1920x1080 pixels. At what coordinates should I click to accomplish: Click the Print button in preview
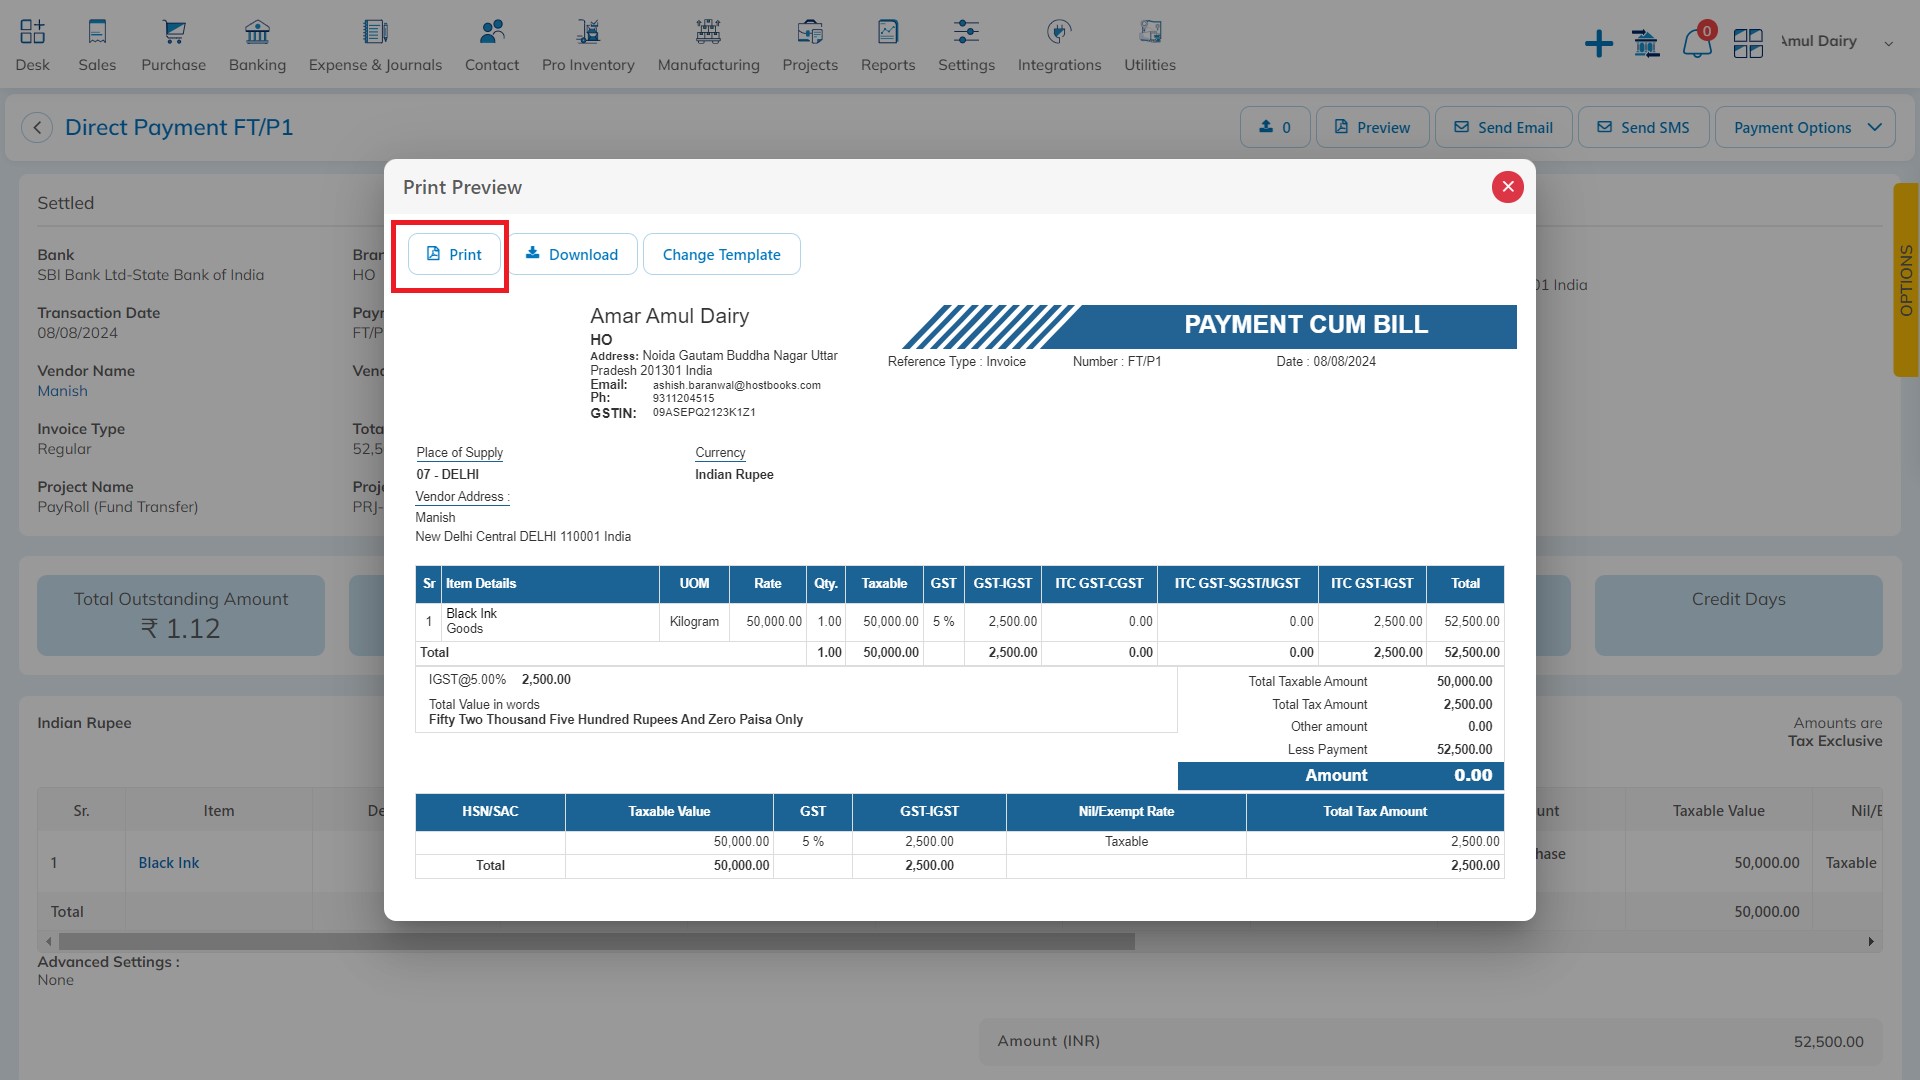(454, 254)
